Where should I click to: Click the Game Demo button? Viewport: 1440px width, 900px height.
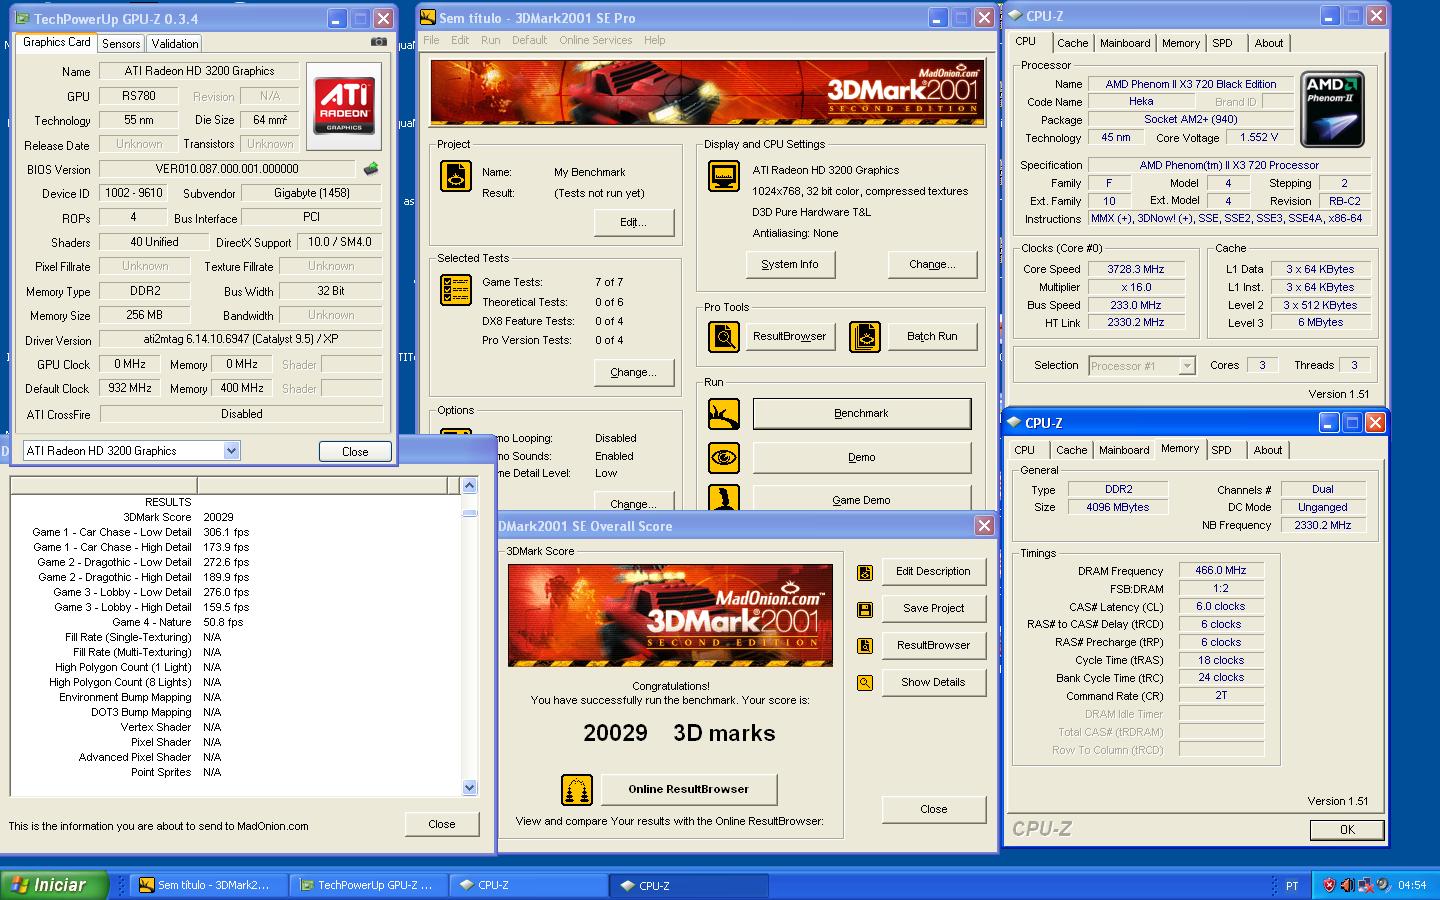[x=861, y=497]
